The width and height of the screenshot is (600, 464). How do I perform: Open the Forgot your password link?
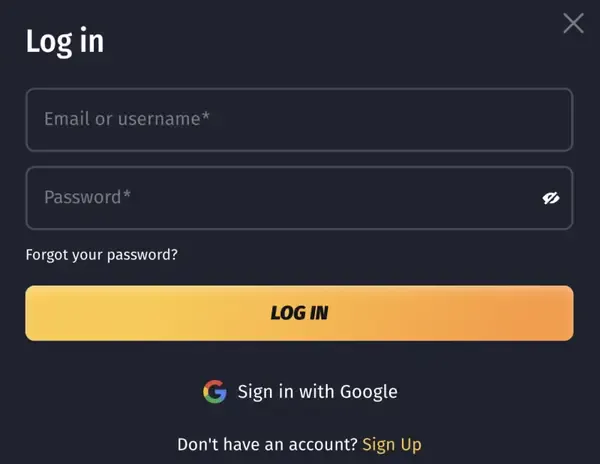(x=102, y=254)
